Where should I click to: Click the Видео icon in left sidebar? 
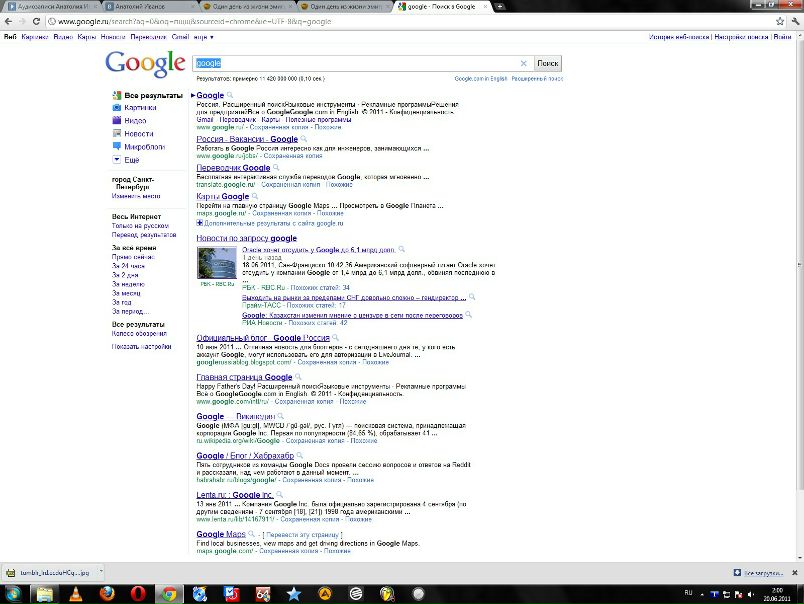[118, 120]
